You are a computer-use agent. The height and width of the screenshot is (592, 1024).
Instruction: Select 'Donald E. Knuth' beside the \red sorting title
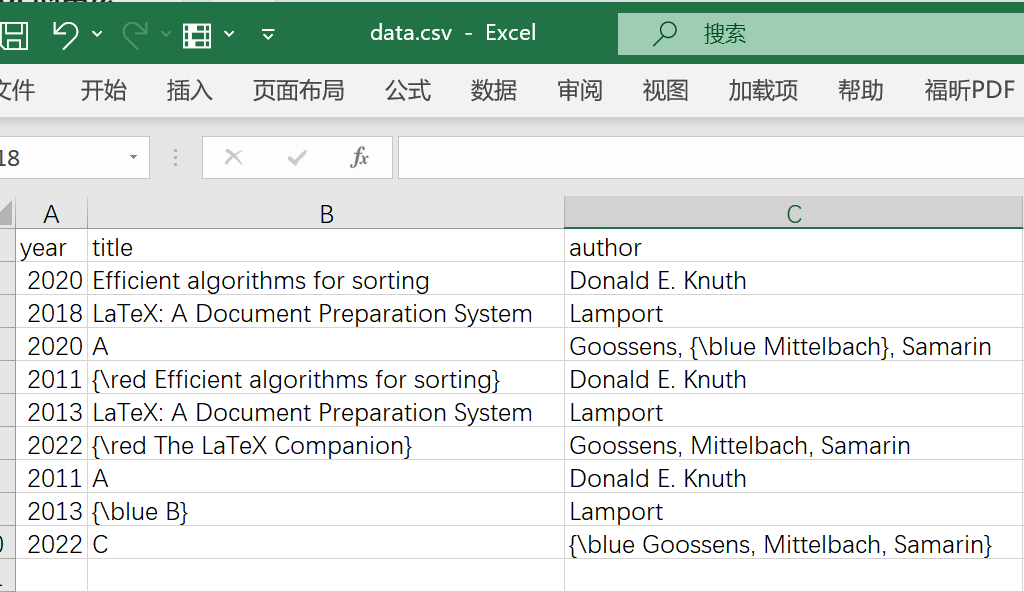(793, 380)
